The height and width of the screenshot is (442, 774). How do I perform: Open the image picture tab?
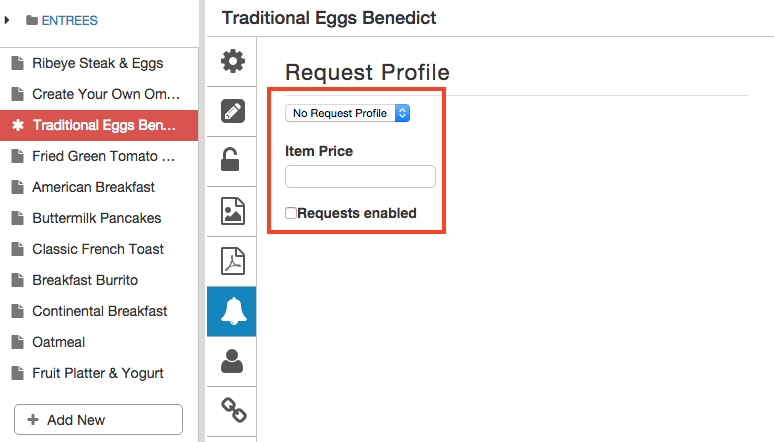pos(232,211)
